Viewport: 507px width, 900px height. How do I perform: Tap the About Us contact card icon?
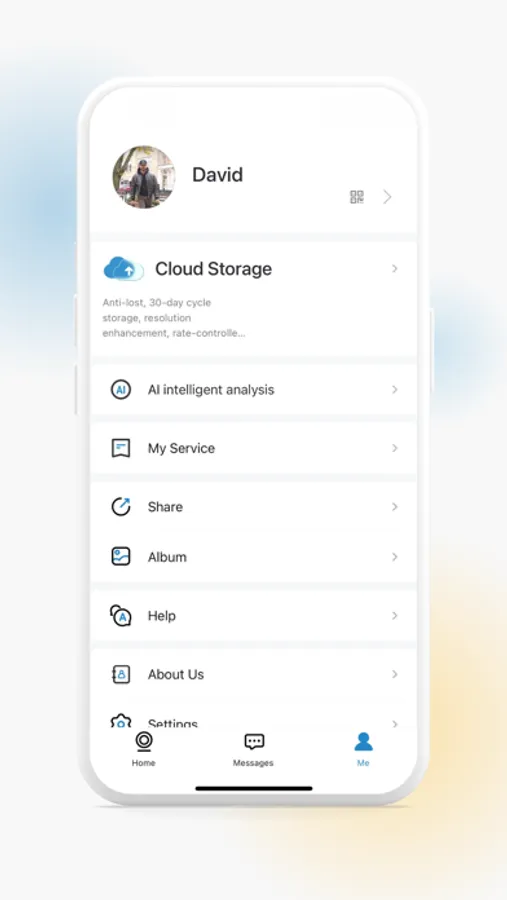coord(121,674)
